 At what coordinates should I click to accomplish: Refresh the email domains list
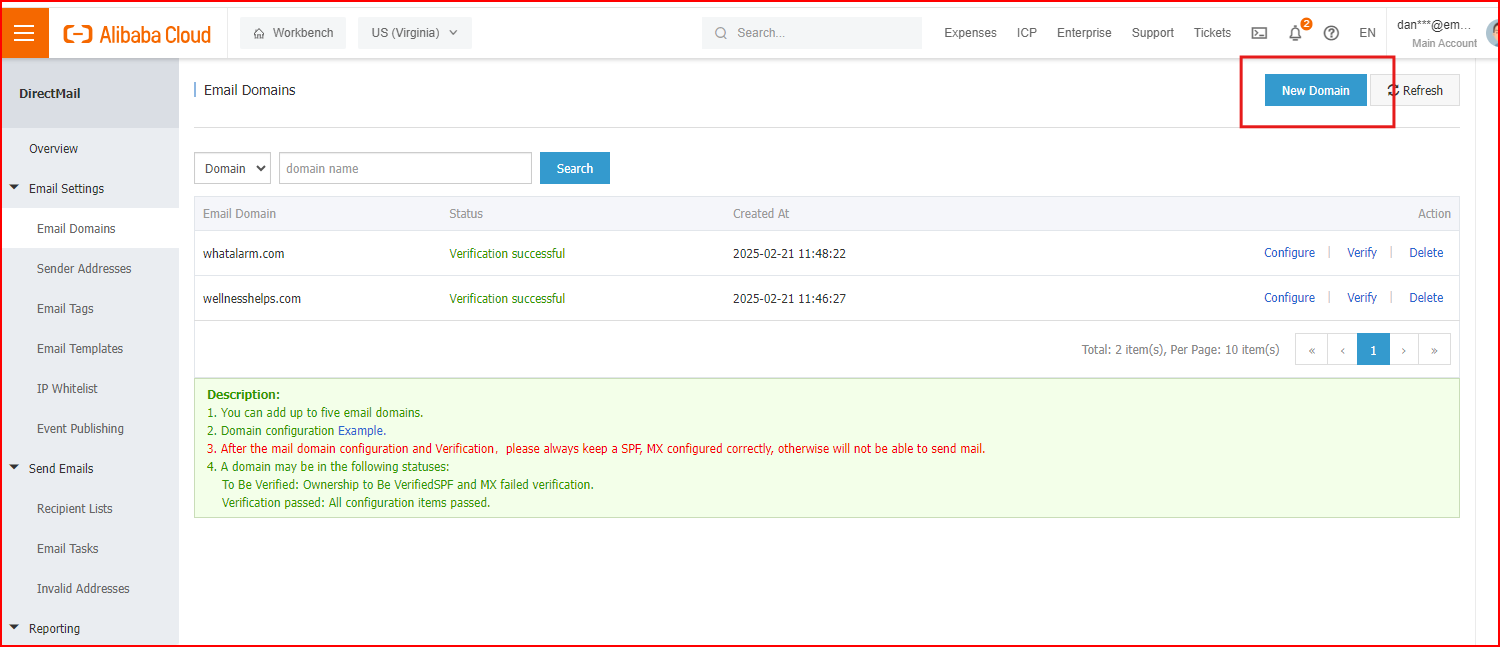pos(1415,90)
